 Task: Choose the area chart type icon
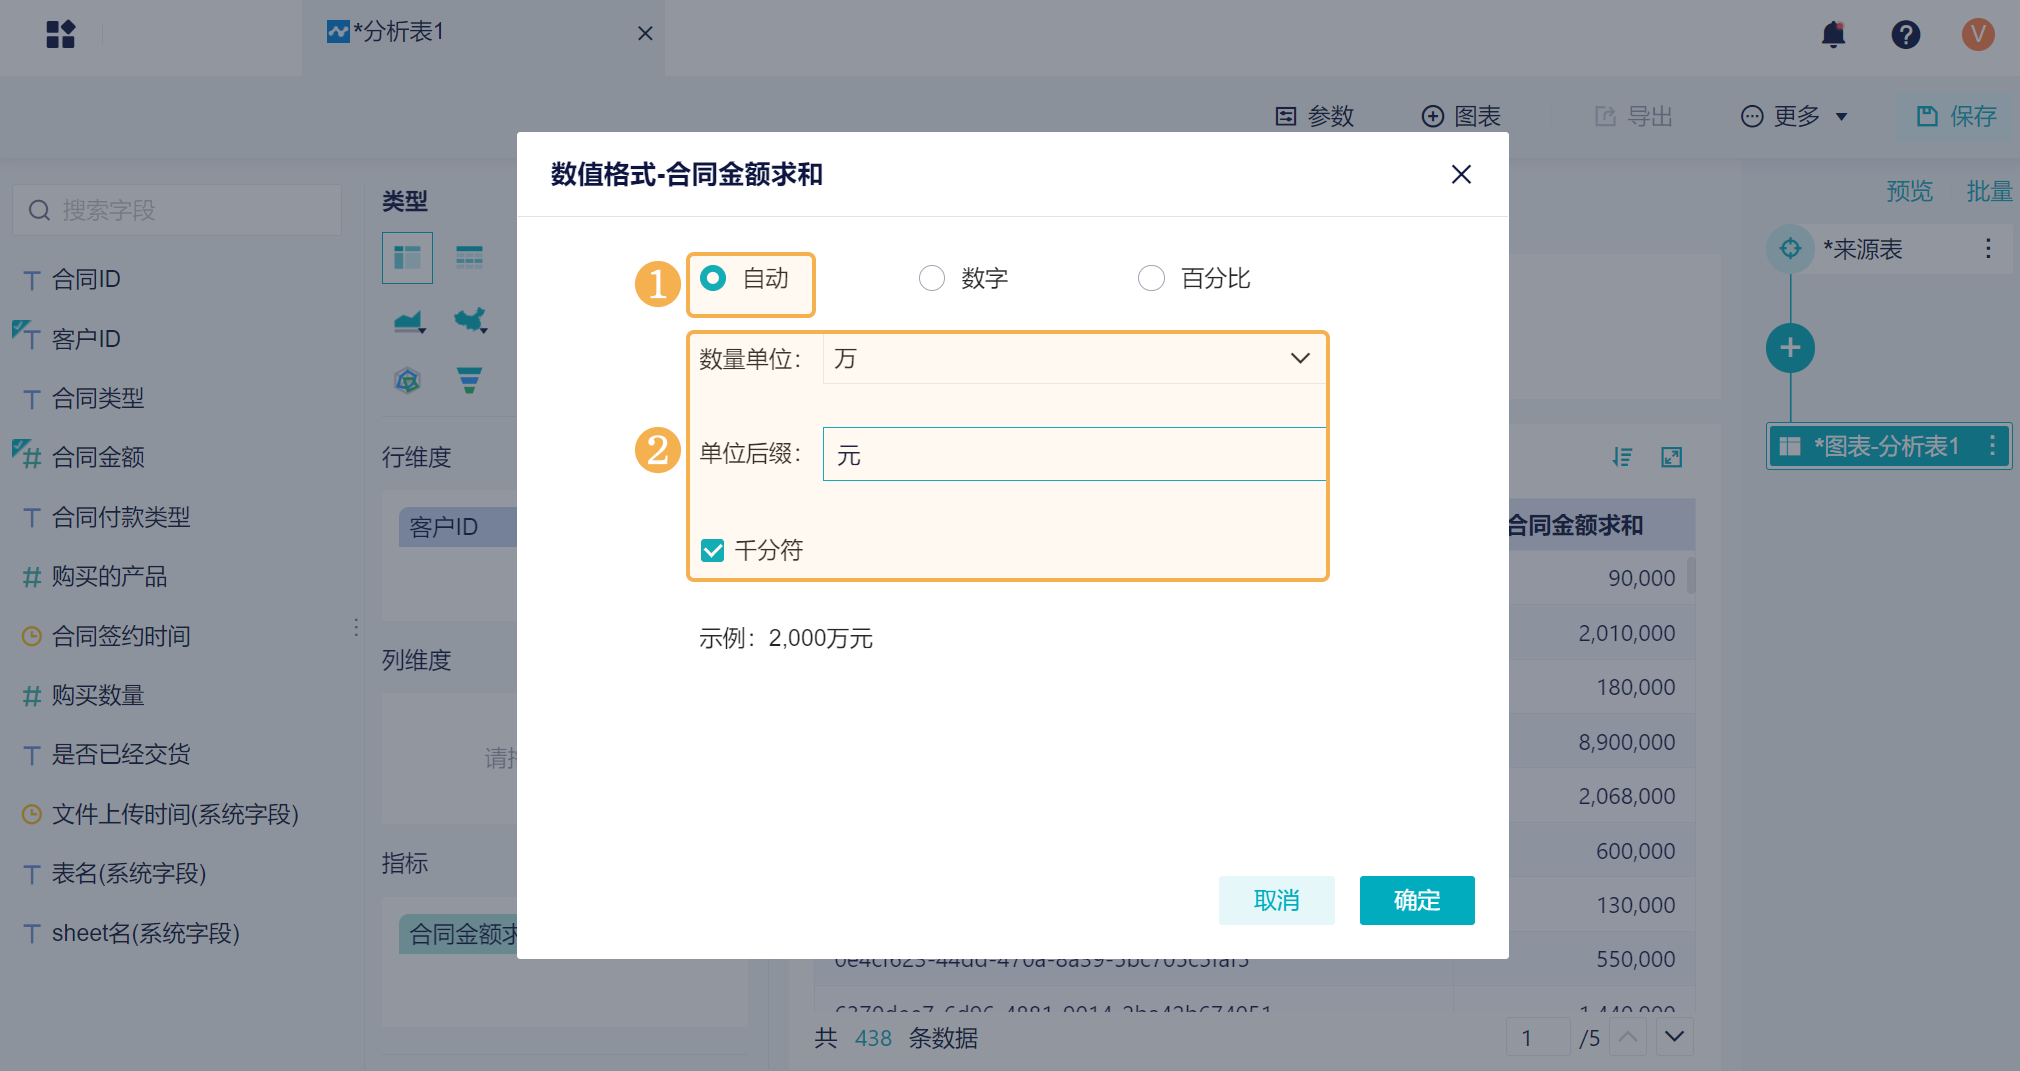(409, 321)
